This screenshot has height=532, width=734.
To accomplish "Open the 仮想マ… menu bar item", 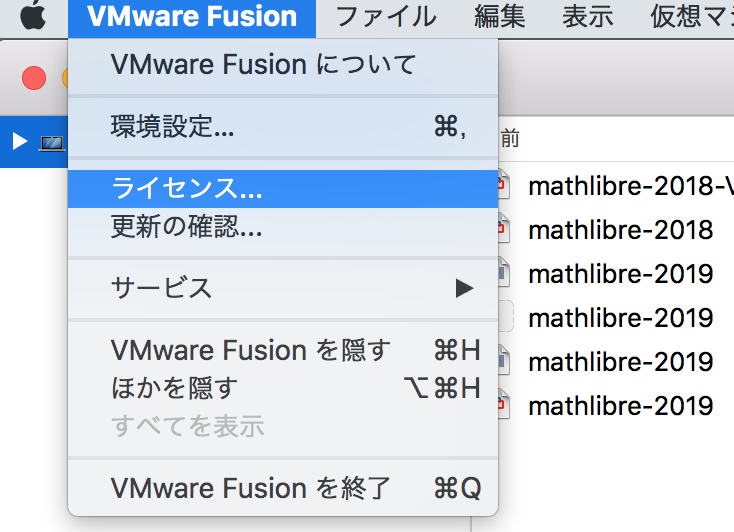I will point(691,17).
